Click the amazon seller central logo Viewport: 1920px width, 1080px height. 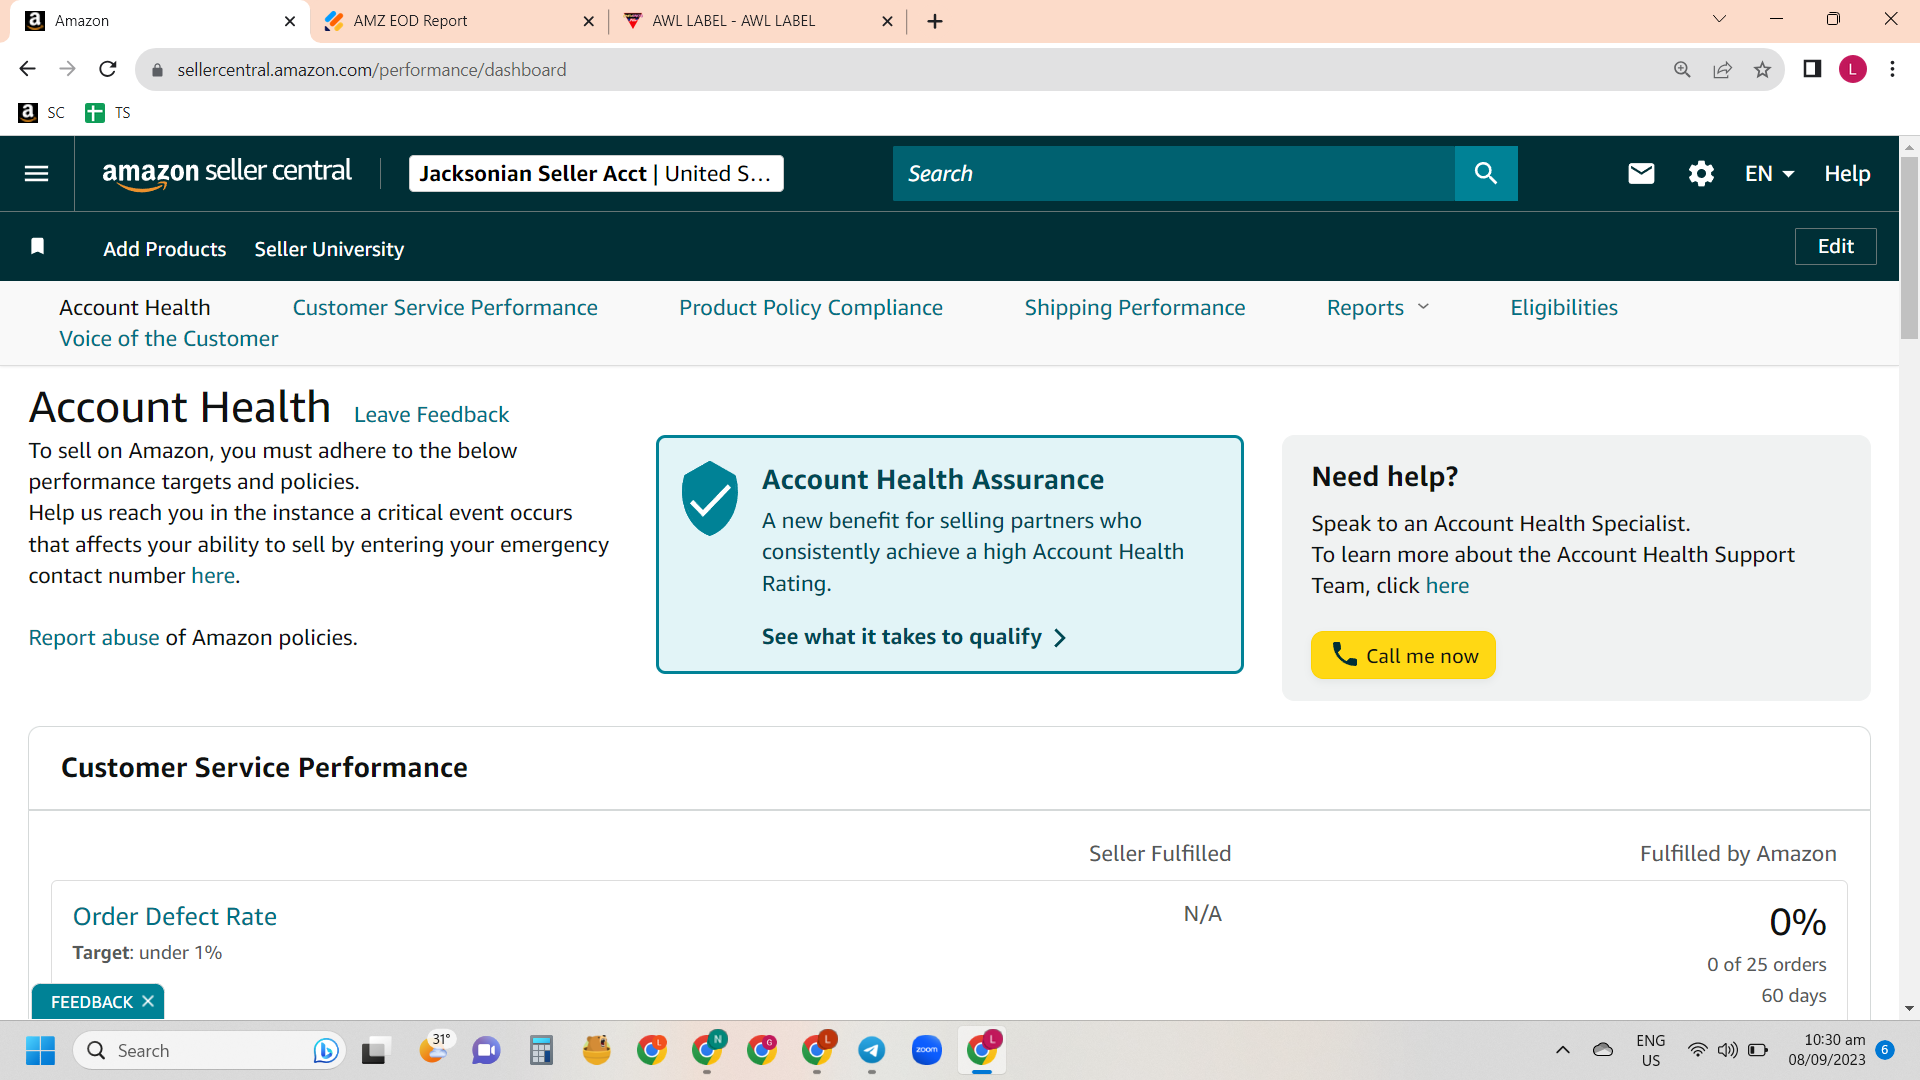pos(227,173)
